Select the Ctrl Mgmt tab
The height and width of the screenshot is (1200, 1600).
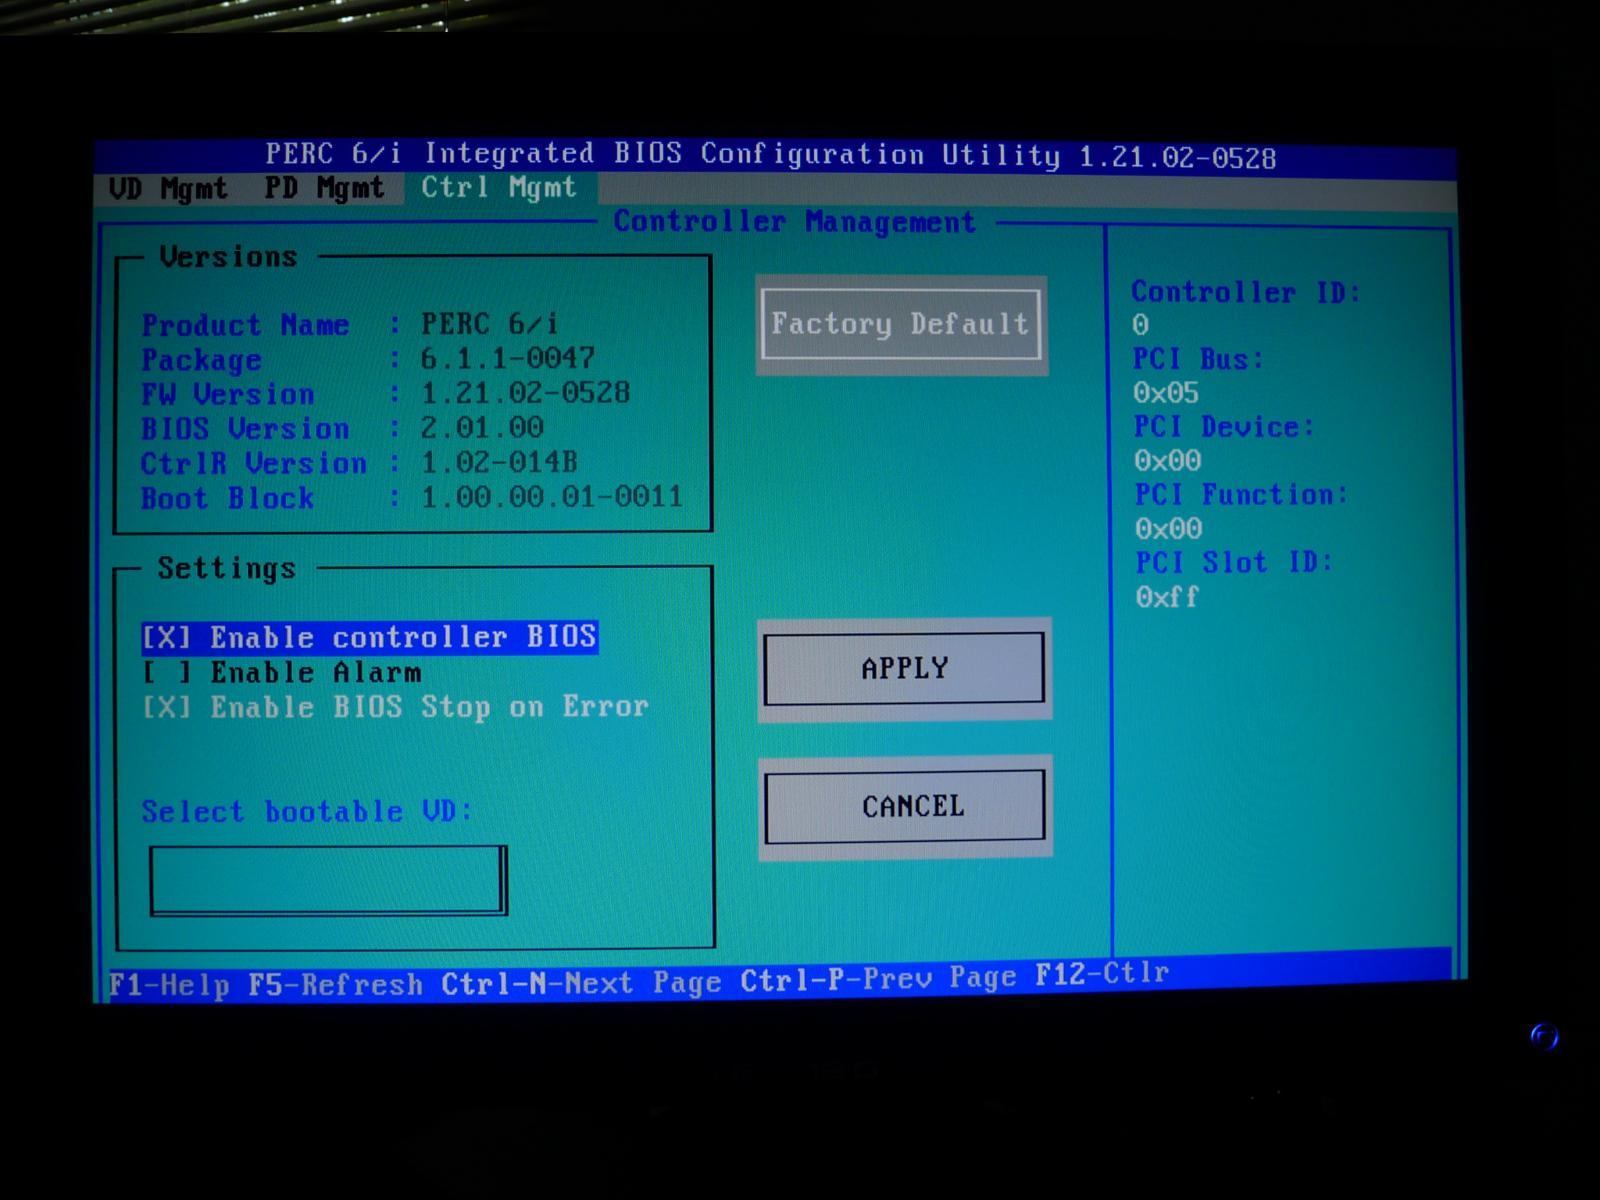click(499, 188)
